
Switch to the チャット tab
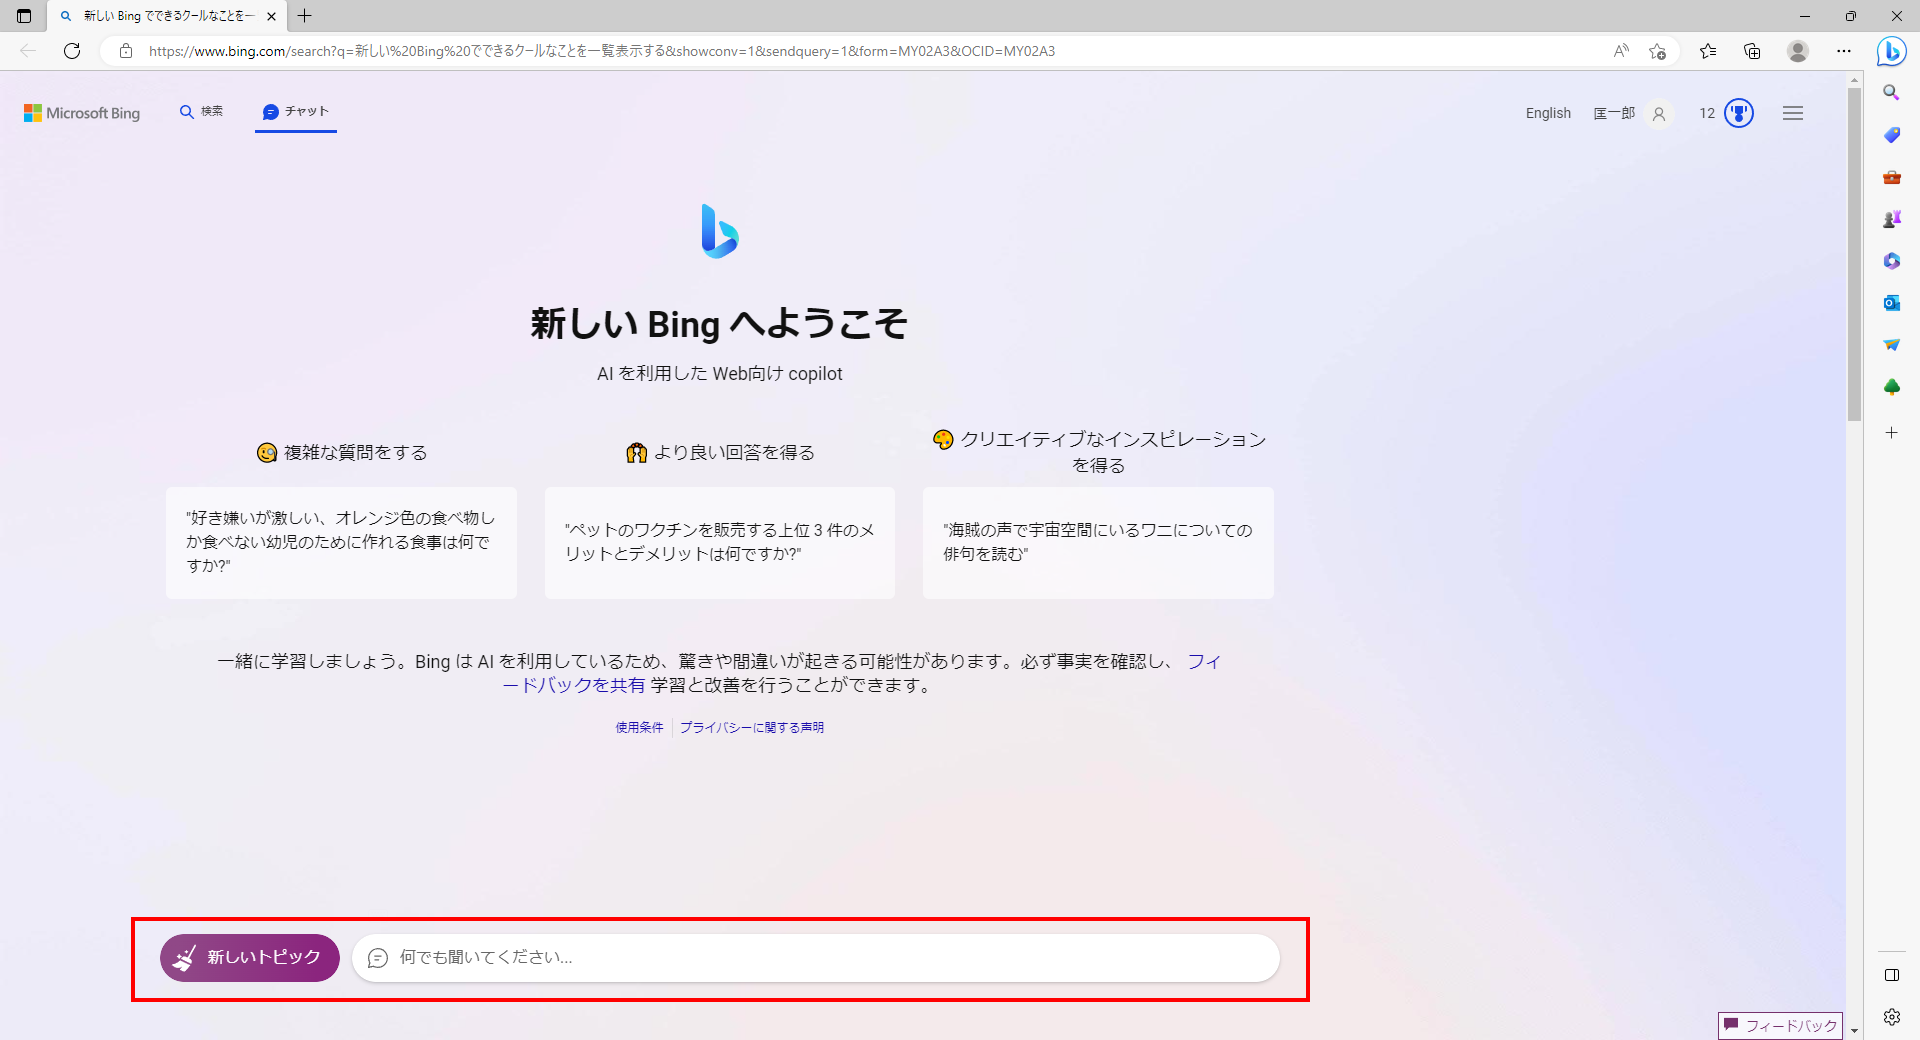click(x=295, y=111)
